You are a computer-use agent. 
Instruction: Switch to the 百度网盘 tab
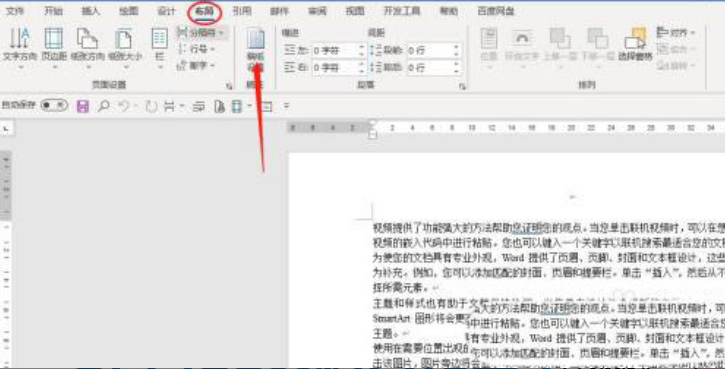click(x=496, y=11)
